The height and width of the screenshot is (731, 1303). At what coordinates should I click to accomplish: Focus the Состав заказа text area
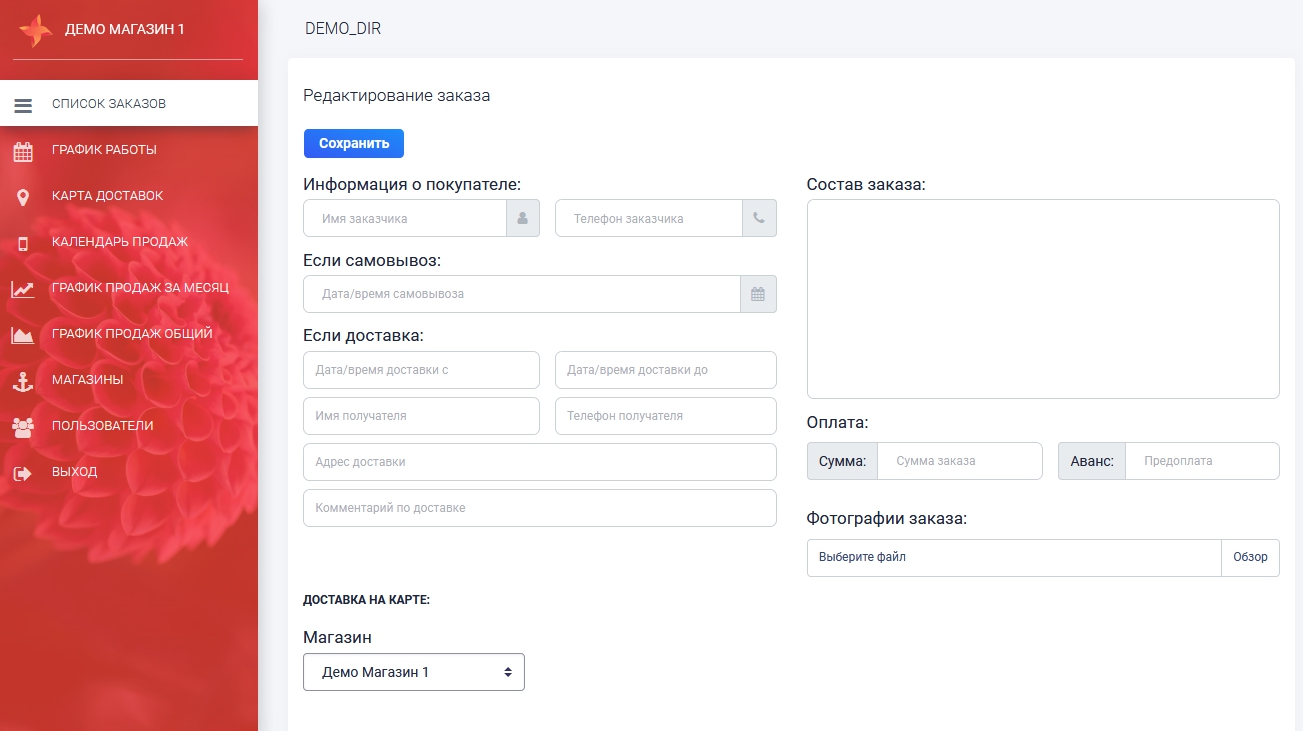coord(1042,299)
